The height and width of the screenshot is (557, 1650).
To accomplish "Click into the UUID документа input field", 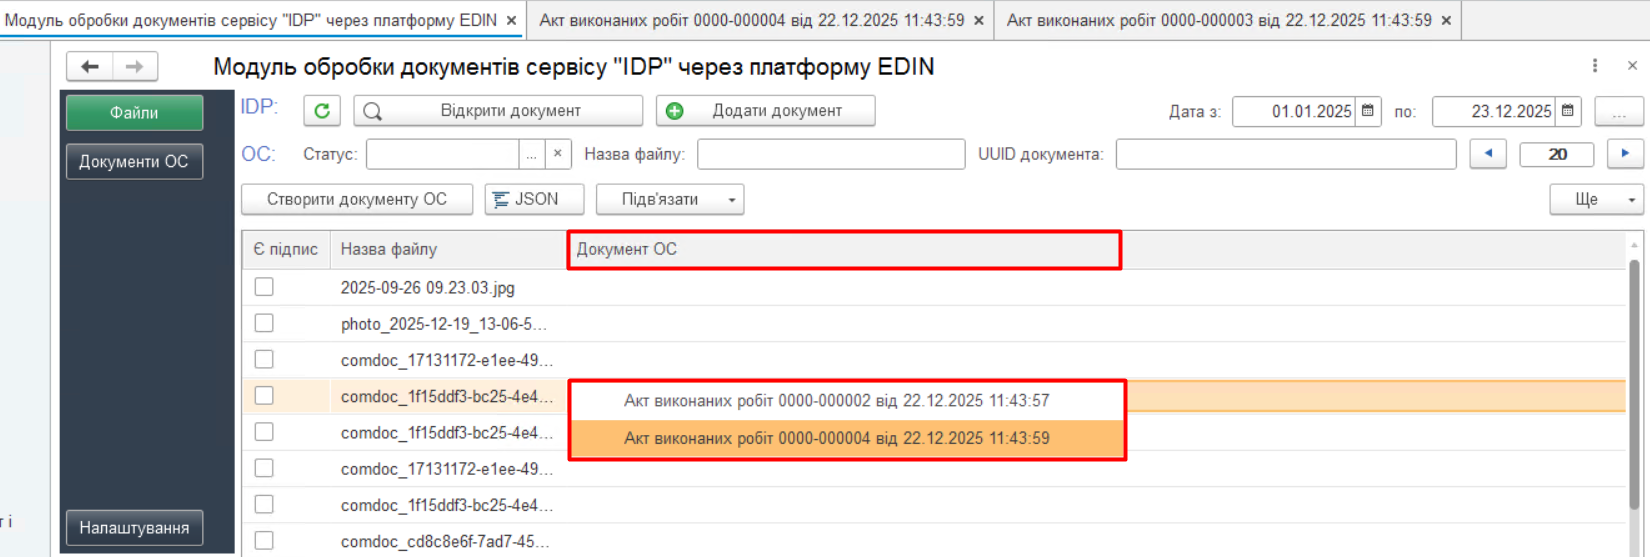I will [x=1285, y=154].
